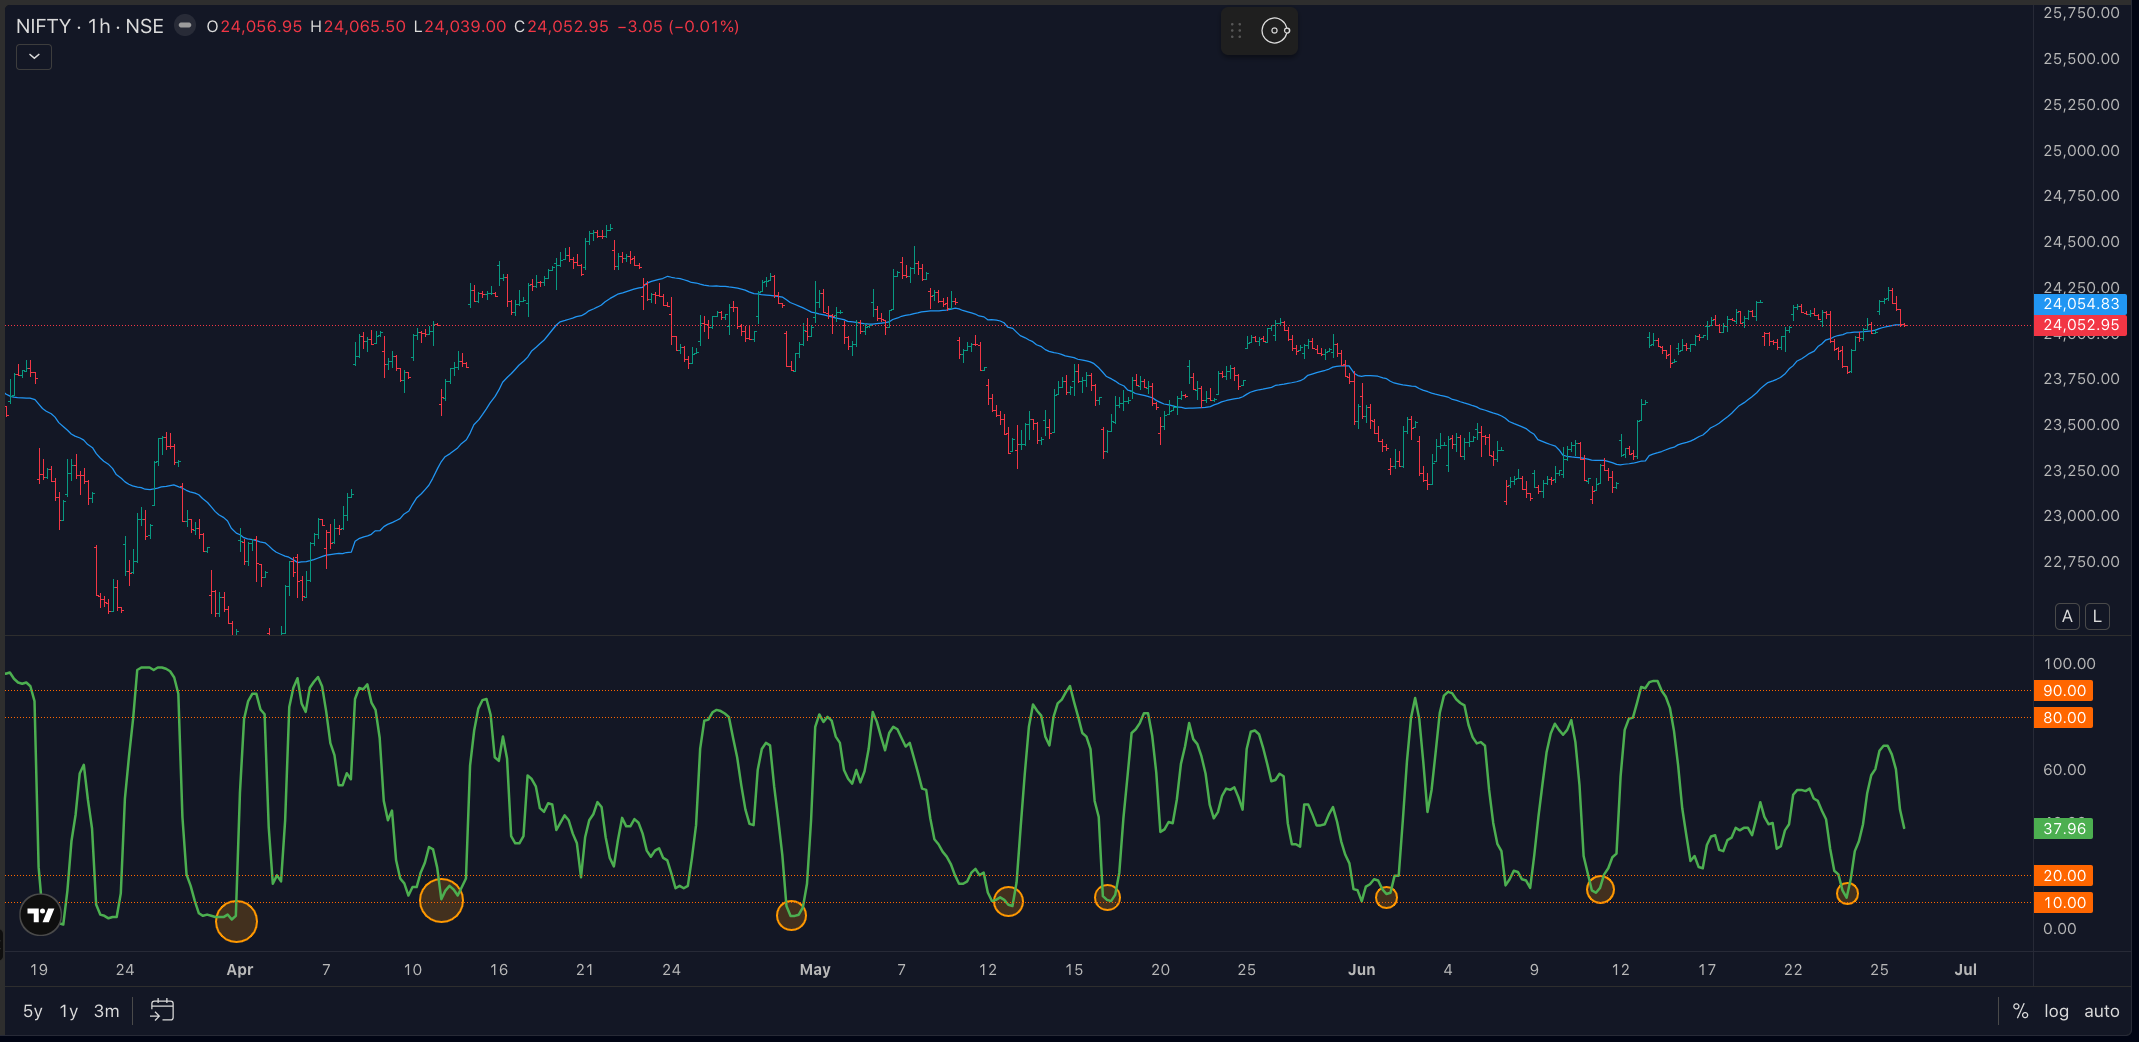2139x1042 pixels.
Task: Click the market status pill beside NSE
Action: point(185,26)
